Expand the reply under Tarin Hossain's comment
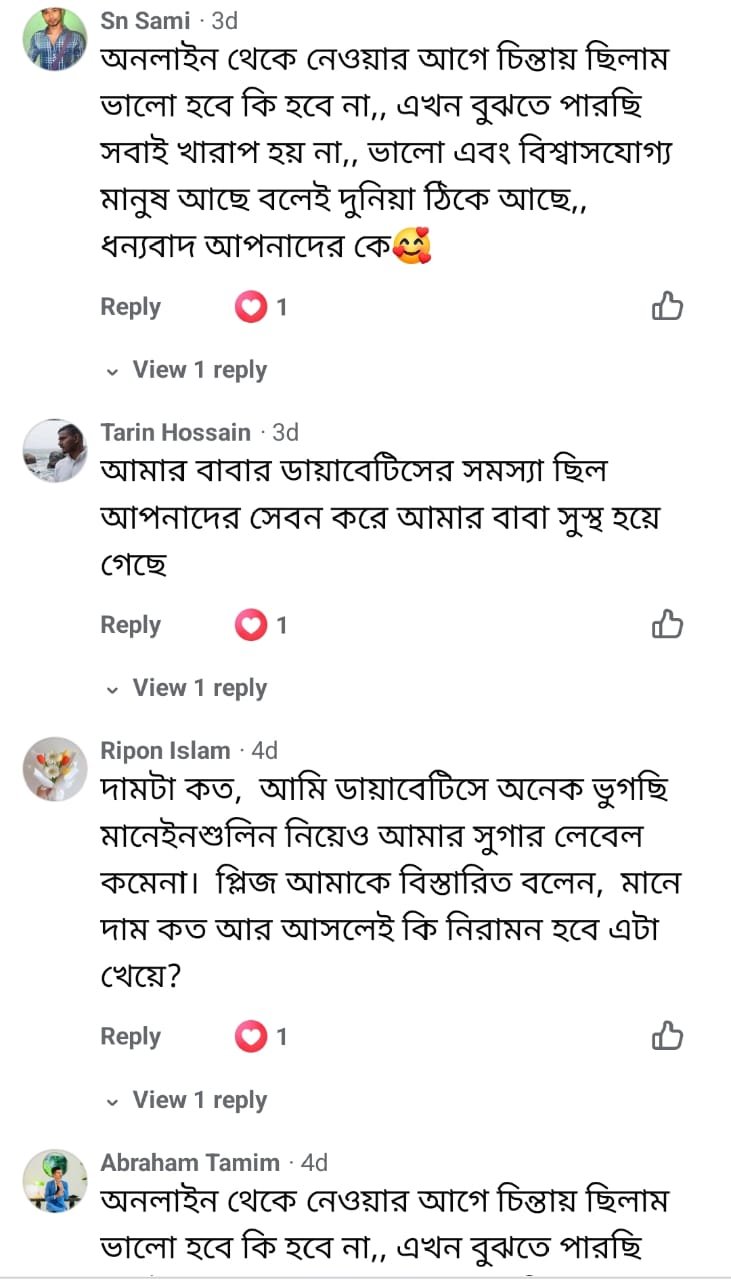 point(199,688)
